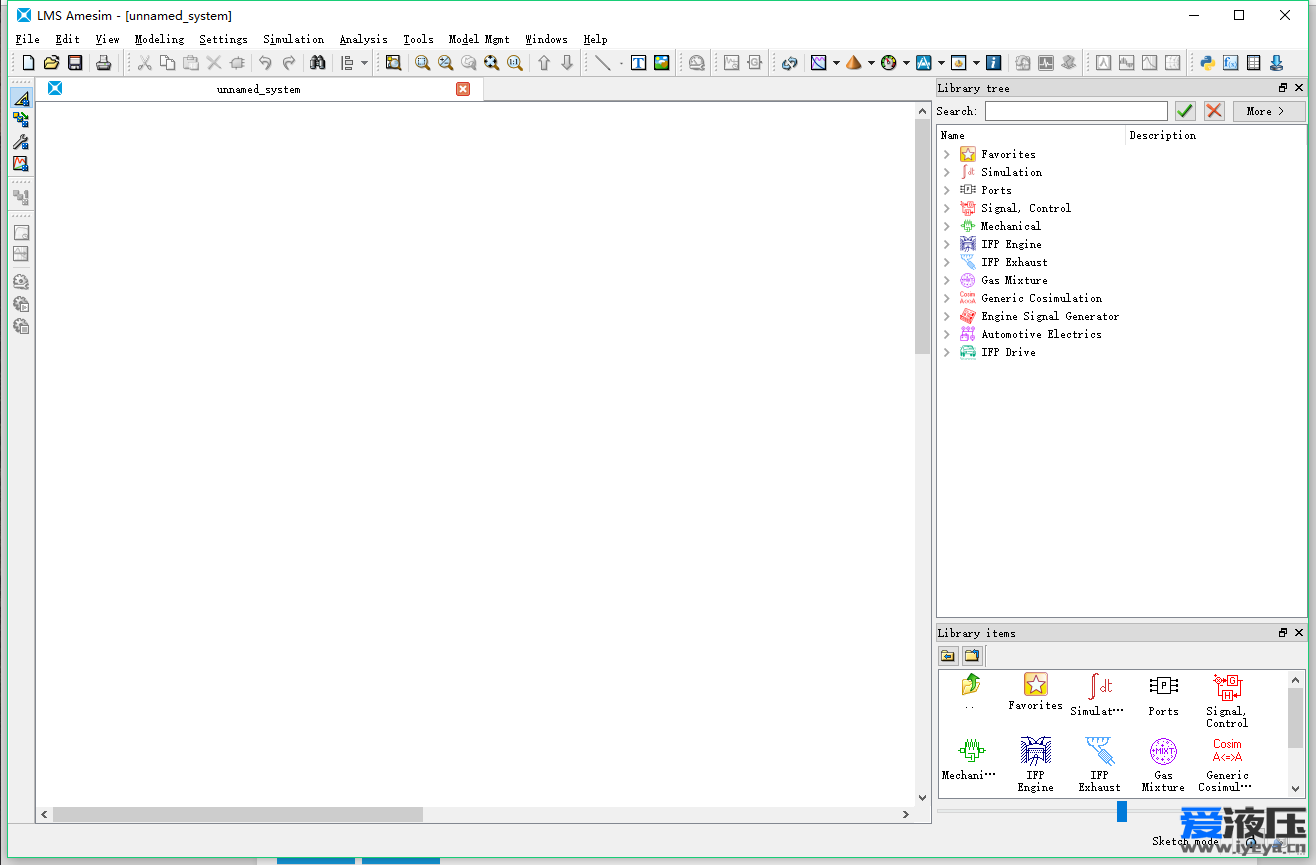Close the unnamed_system tab

pyautogui.click(x=463, y=89)
